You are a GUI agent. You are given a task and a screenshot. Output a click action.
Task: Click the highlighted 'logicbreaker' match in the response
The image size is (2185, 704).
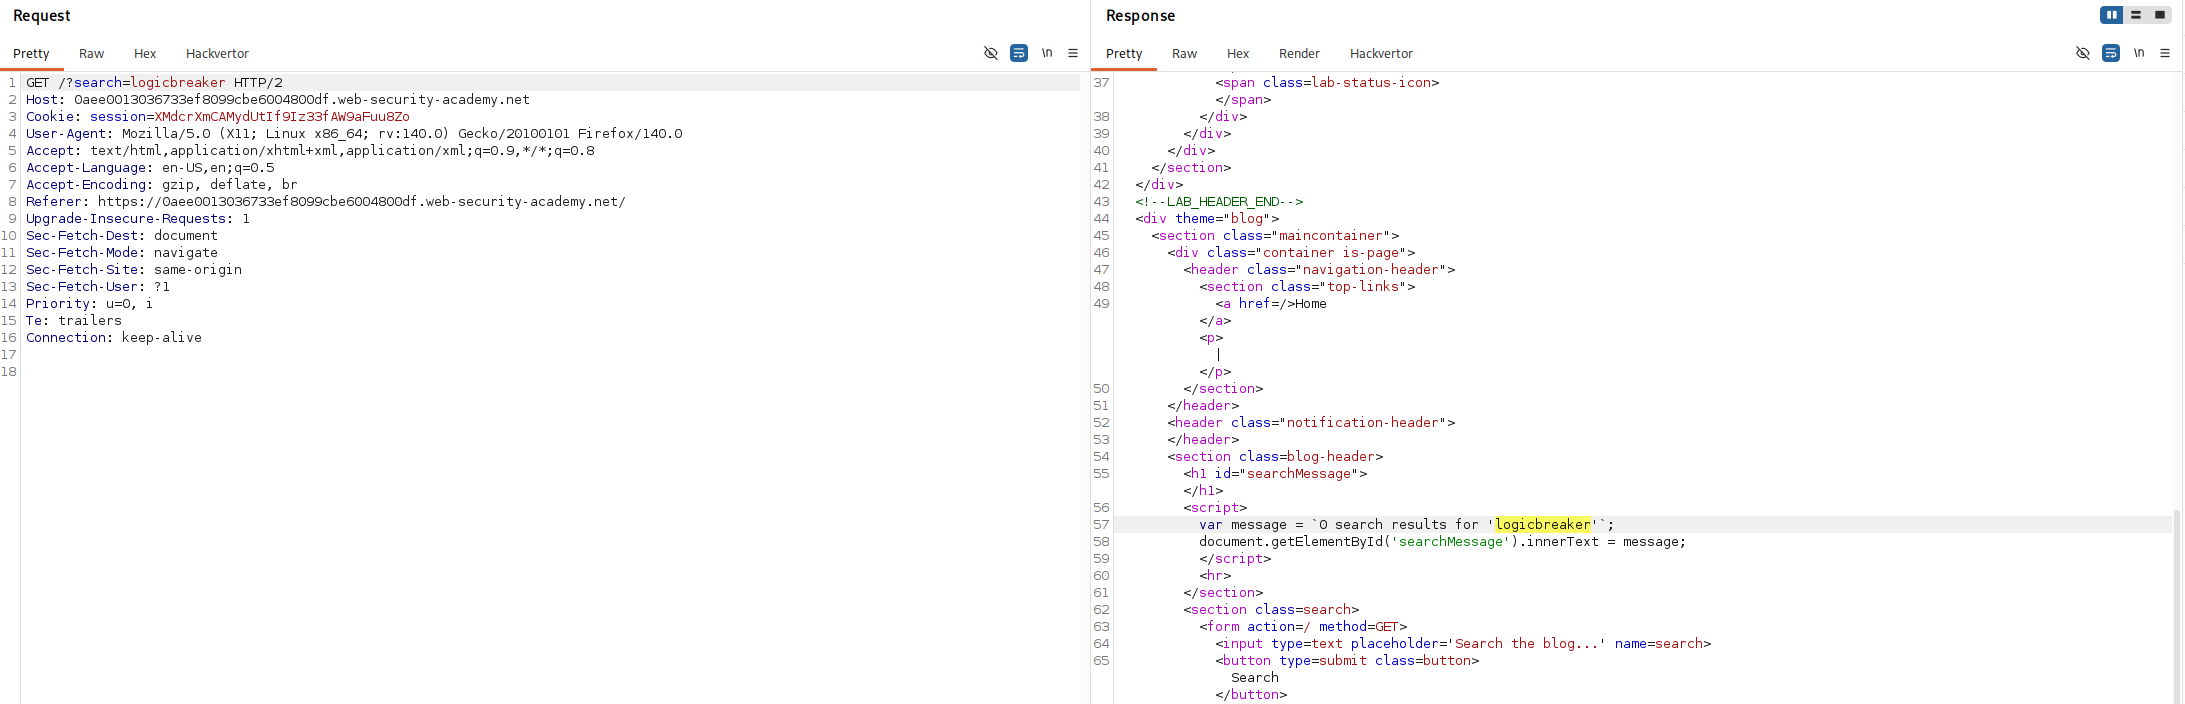point(1543,525)
